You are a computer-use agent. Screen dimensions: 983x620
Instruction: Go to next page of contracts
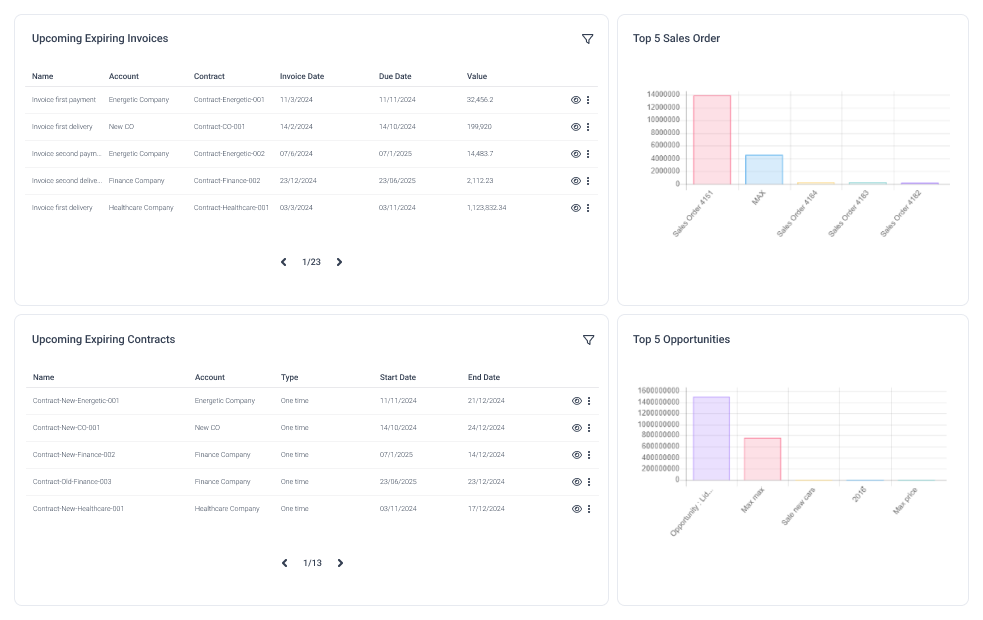(340, 563)
